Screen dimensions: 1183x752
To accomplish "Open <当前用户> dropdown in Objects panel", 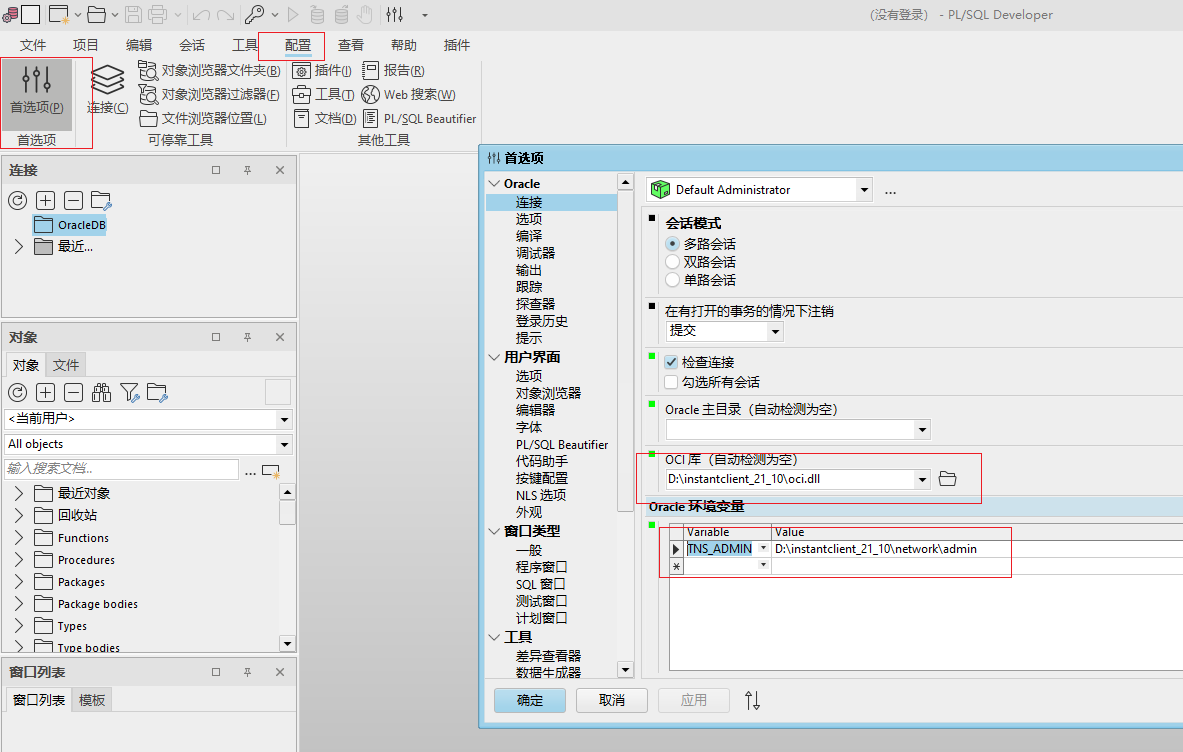I will click(x=284, y=419).
